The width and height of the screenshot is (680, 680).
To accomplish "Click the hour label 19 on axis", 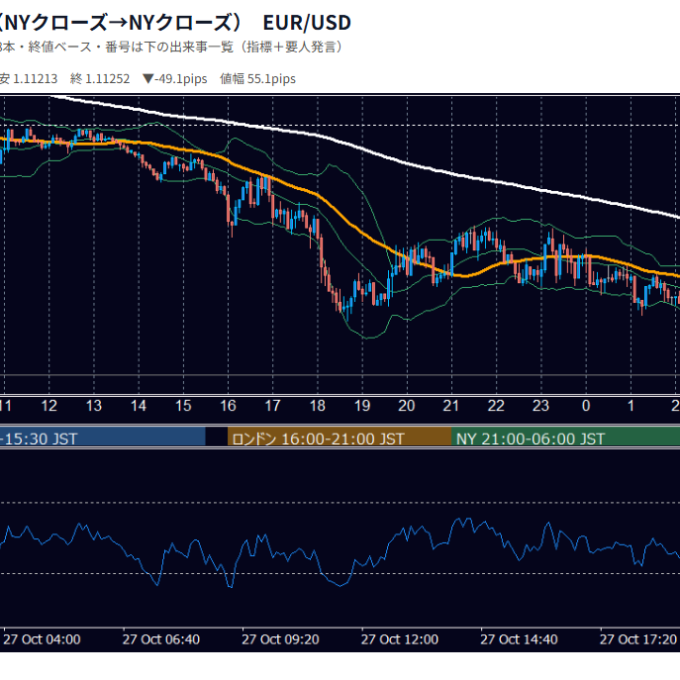I will tap(362, 406).
